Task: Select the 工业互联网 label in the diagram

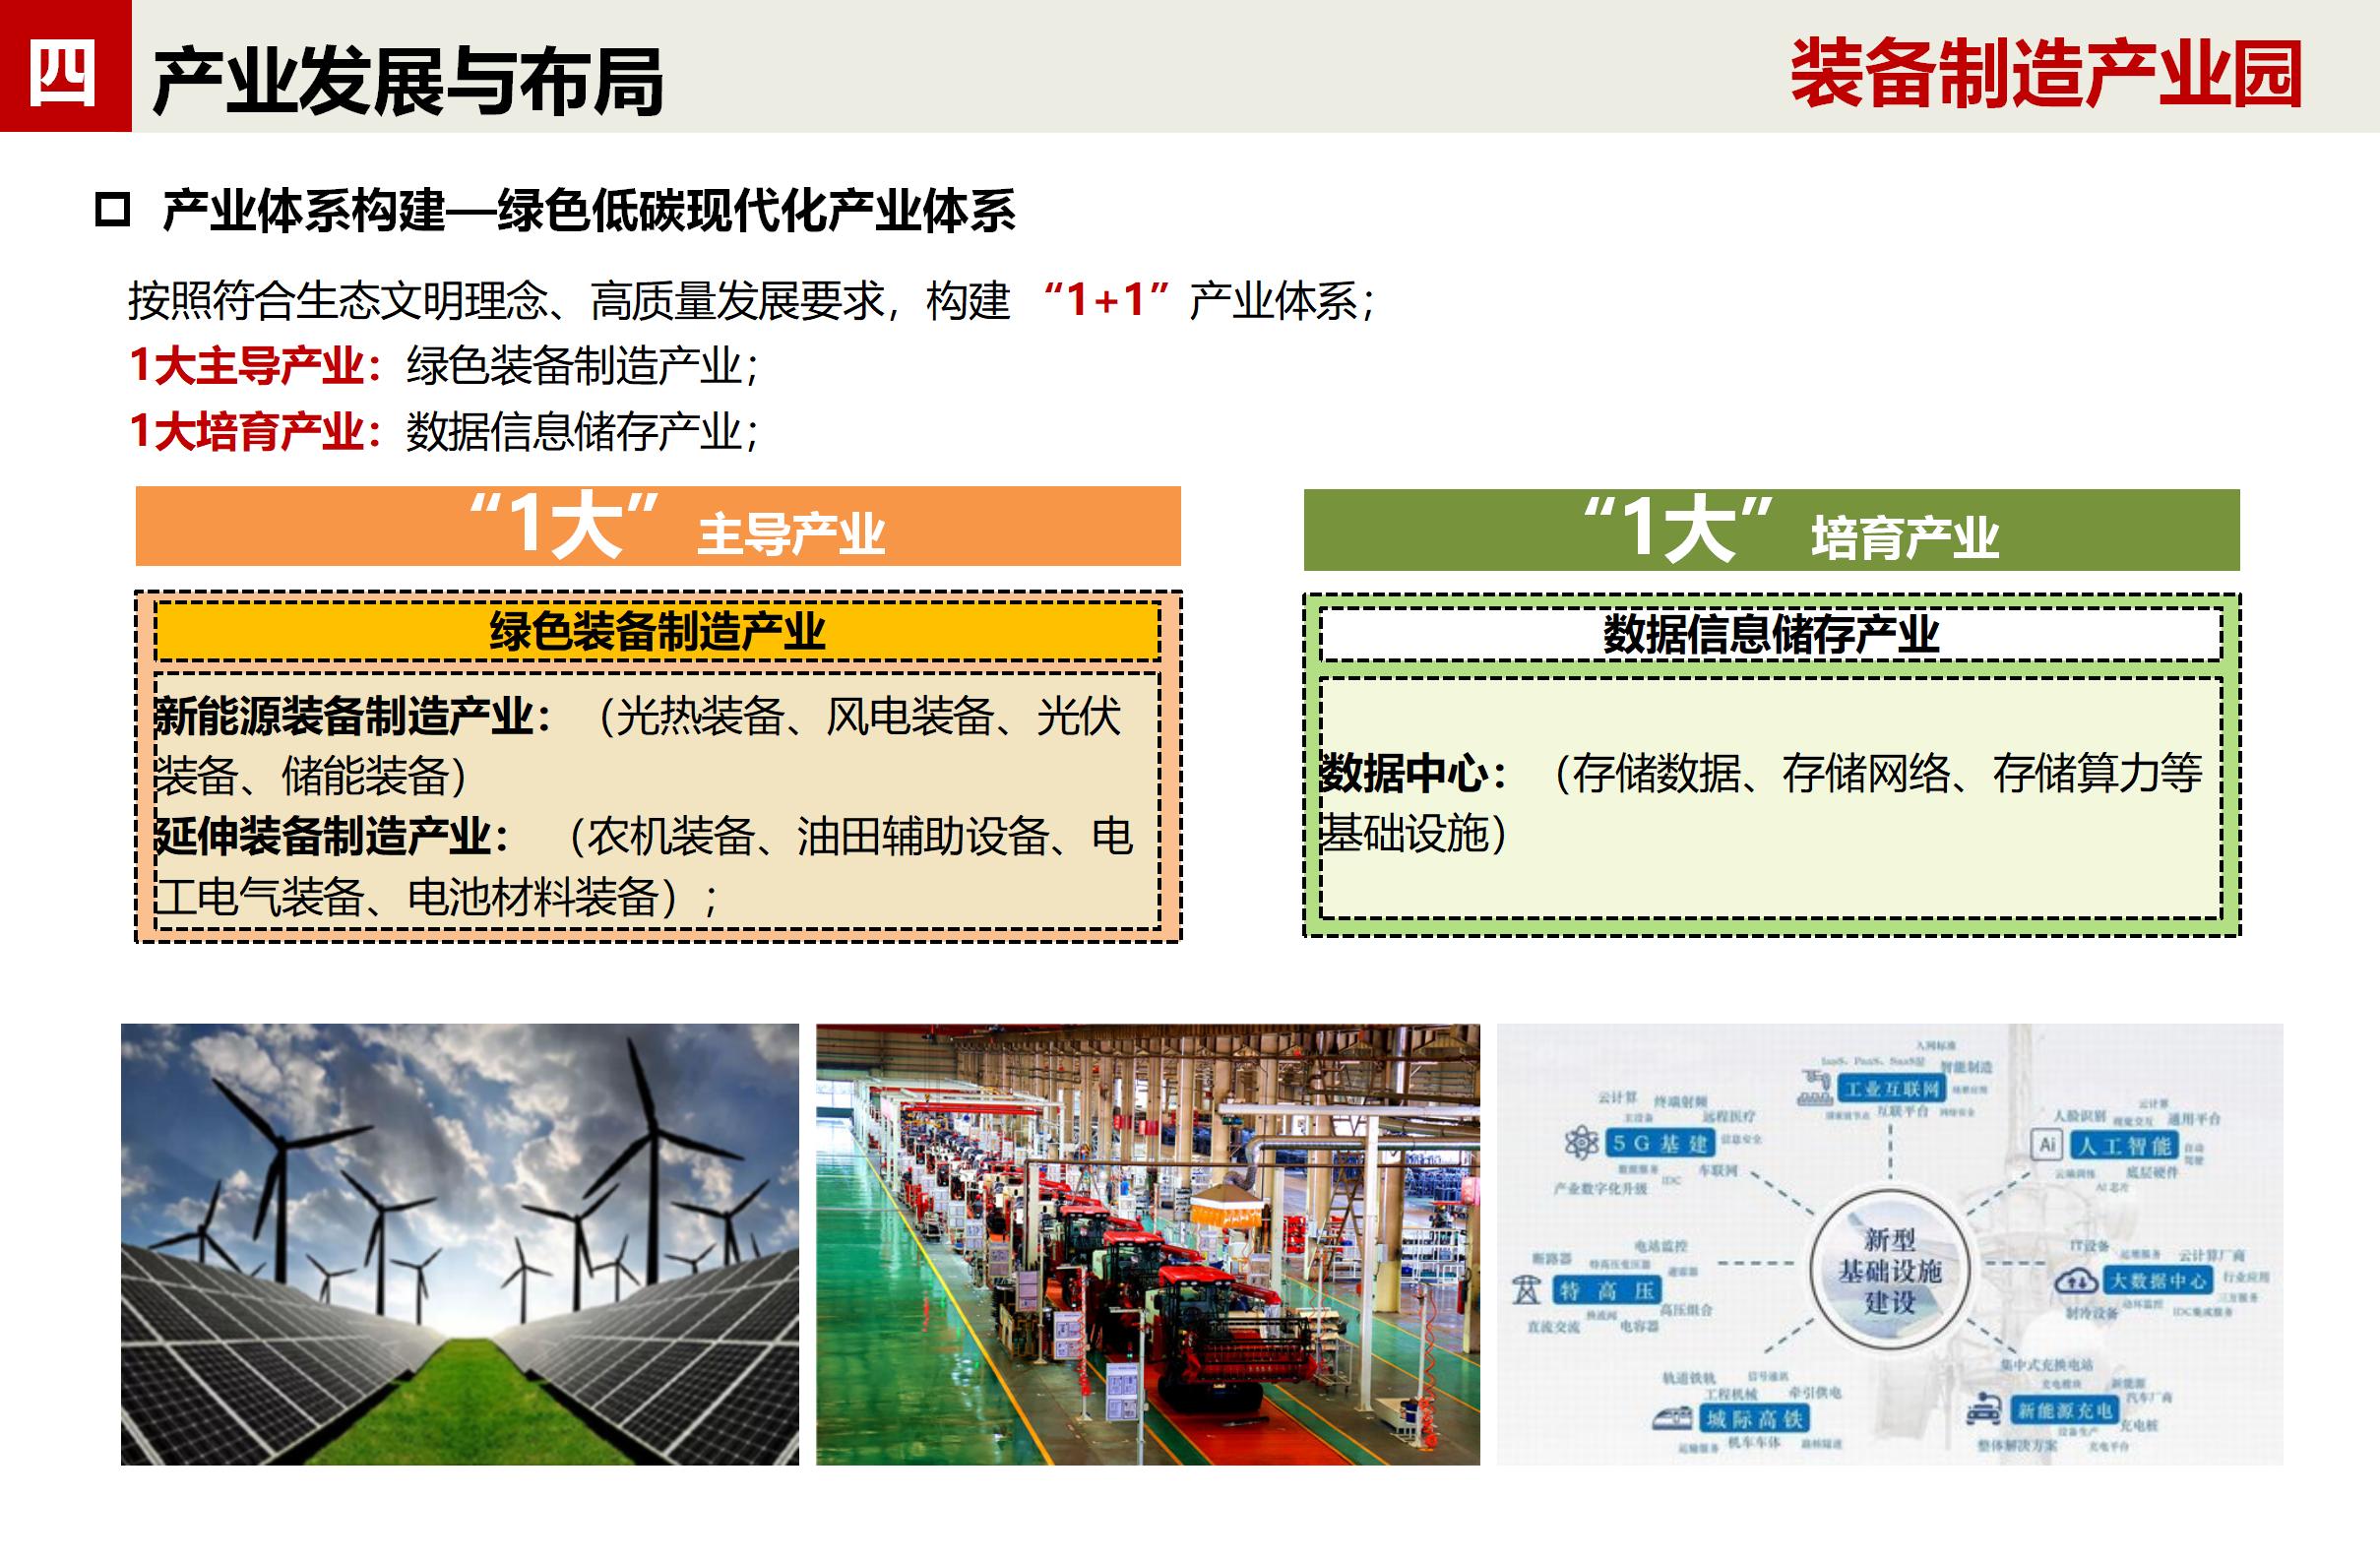Action: pyautogui.click(x=1890, y=1089)
